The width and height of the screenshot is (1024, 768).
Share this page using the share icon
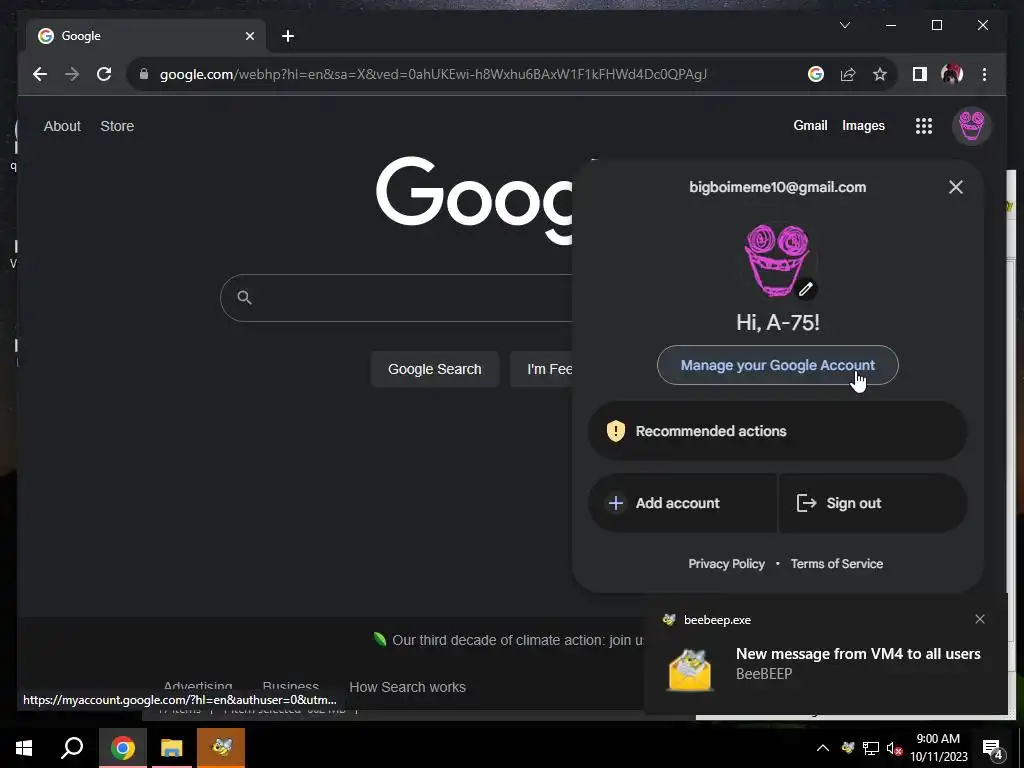pos(848,74)
